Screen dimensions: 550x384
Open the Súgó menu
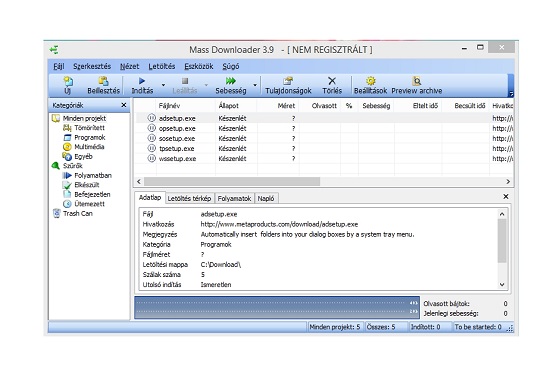click(231, 66)
